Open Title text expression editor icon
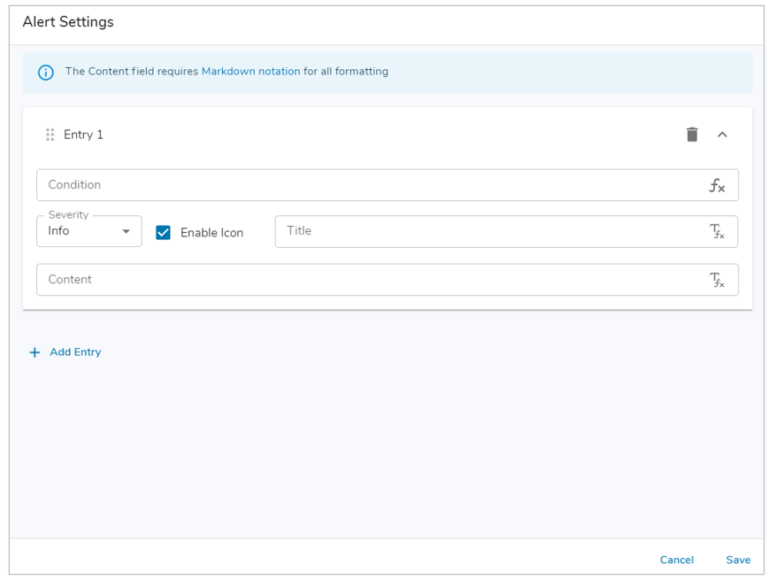The height and width of the screenshot is (580, 768). point(717,231)
